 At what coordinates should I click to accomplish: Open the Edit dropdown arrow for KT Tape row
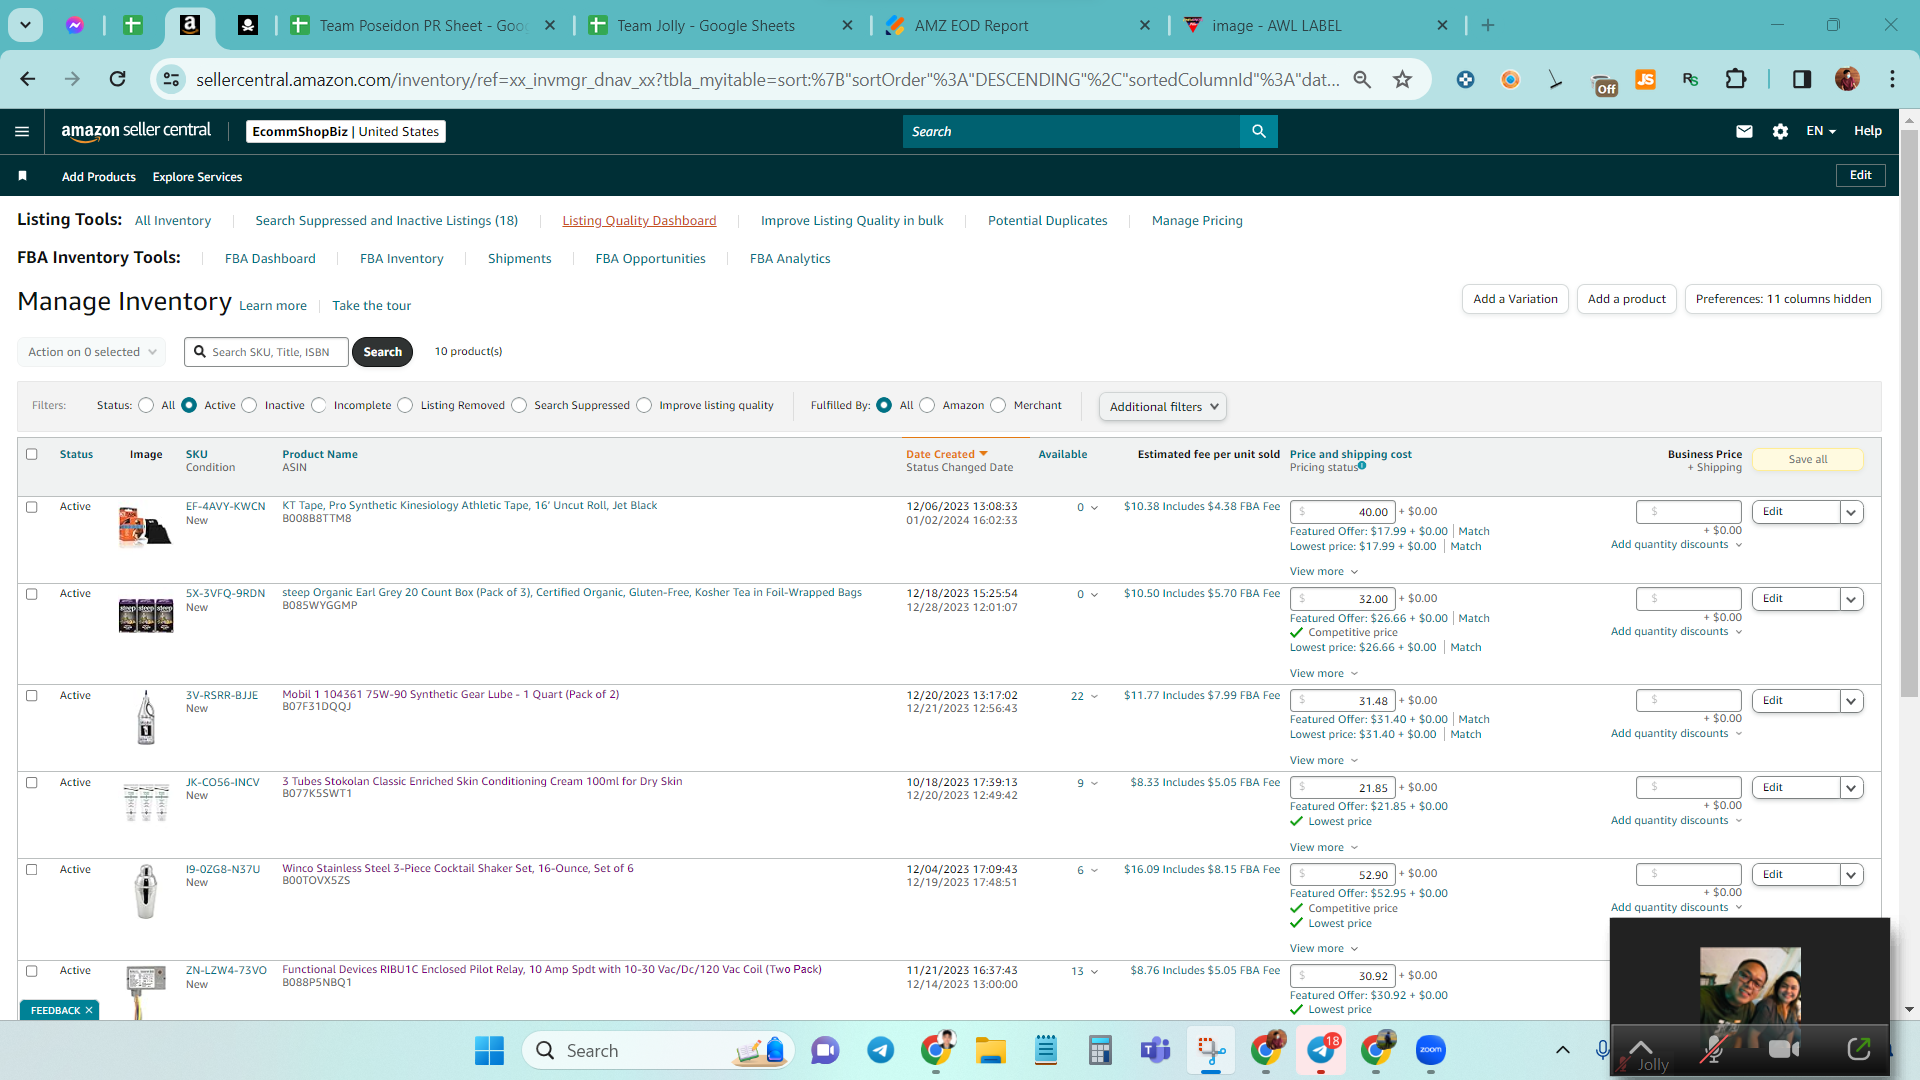pos(1852,512)
